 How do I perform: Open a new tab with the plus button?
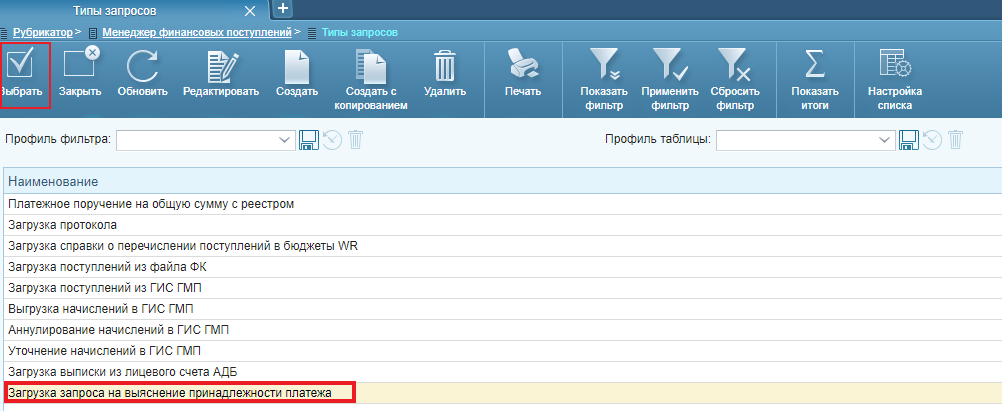coord(283,9)
